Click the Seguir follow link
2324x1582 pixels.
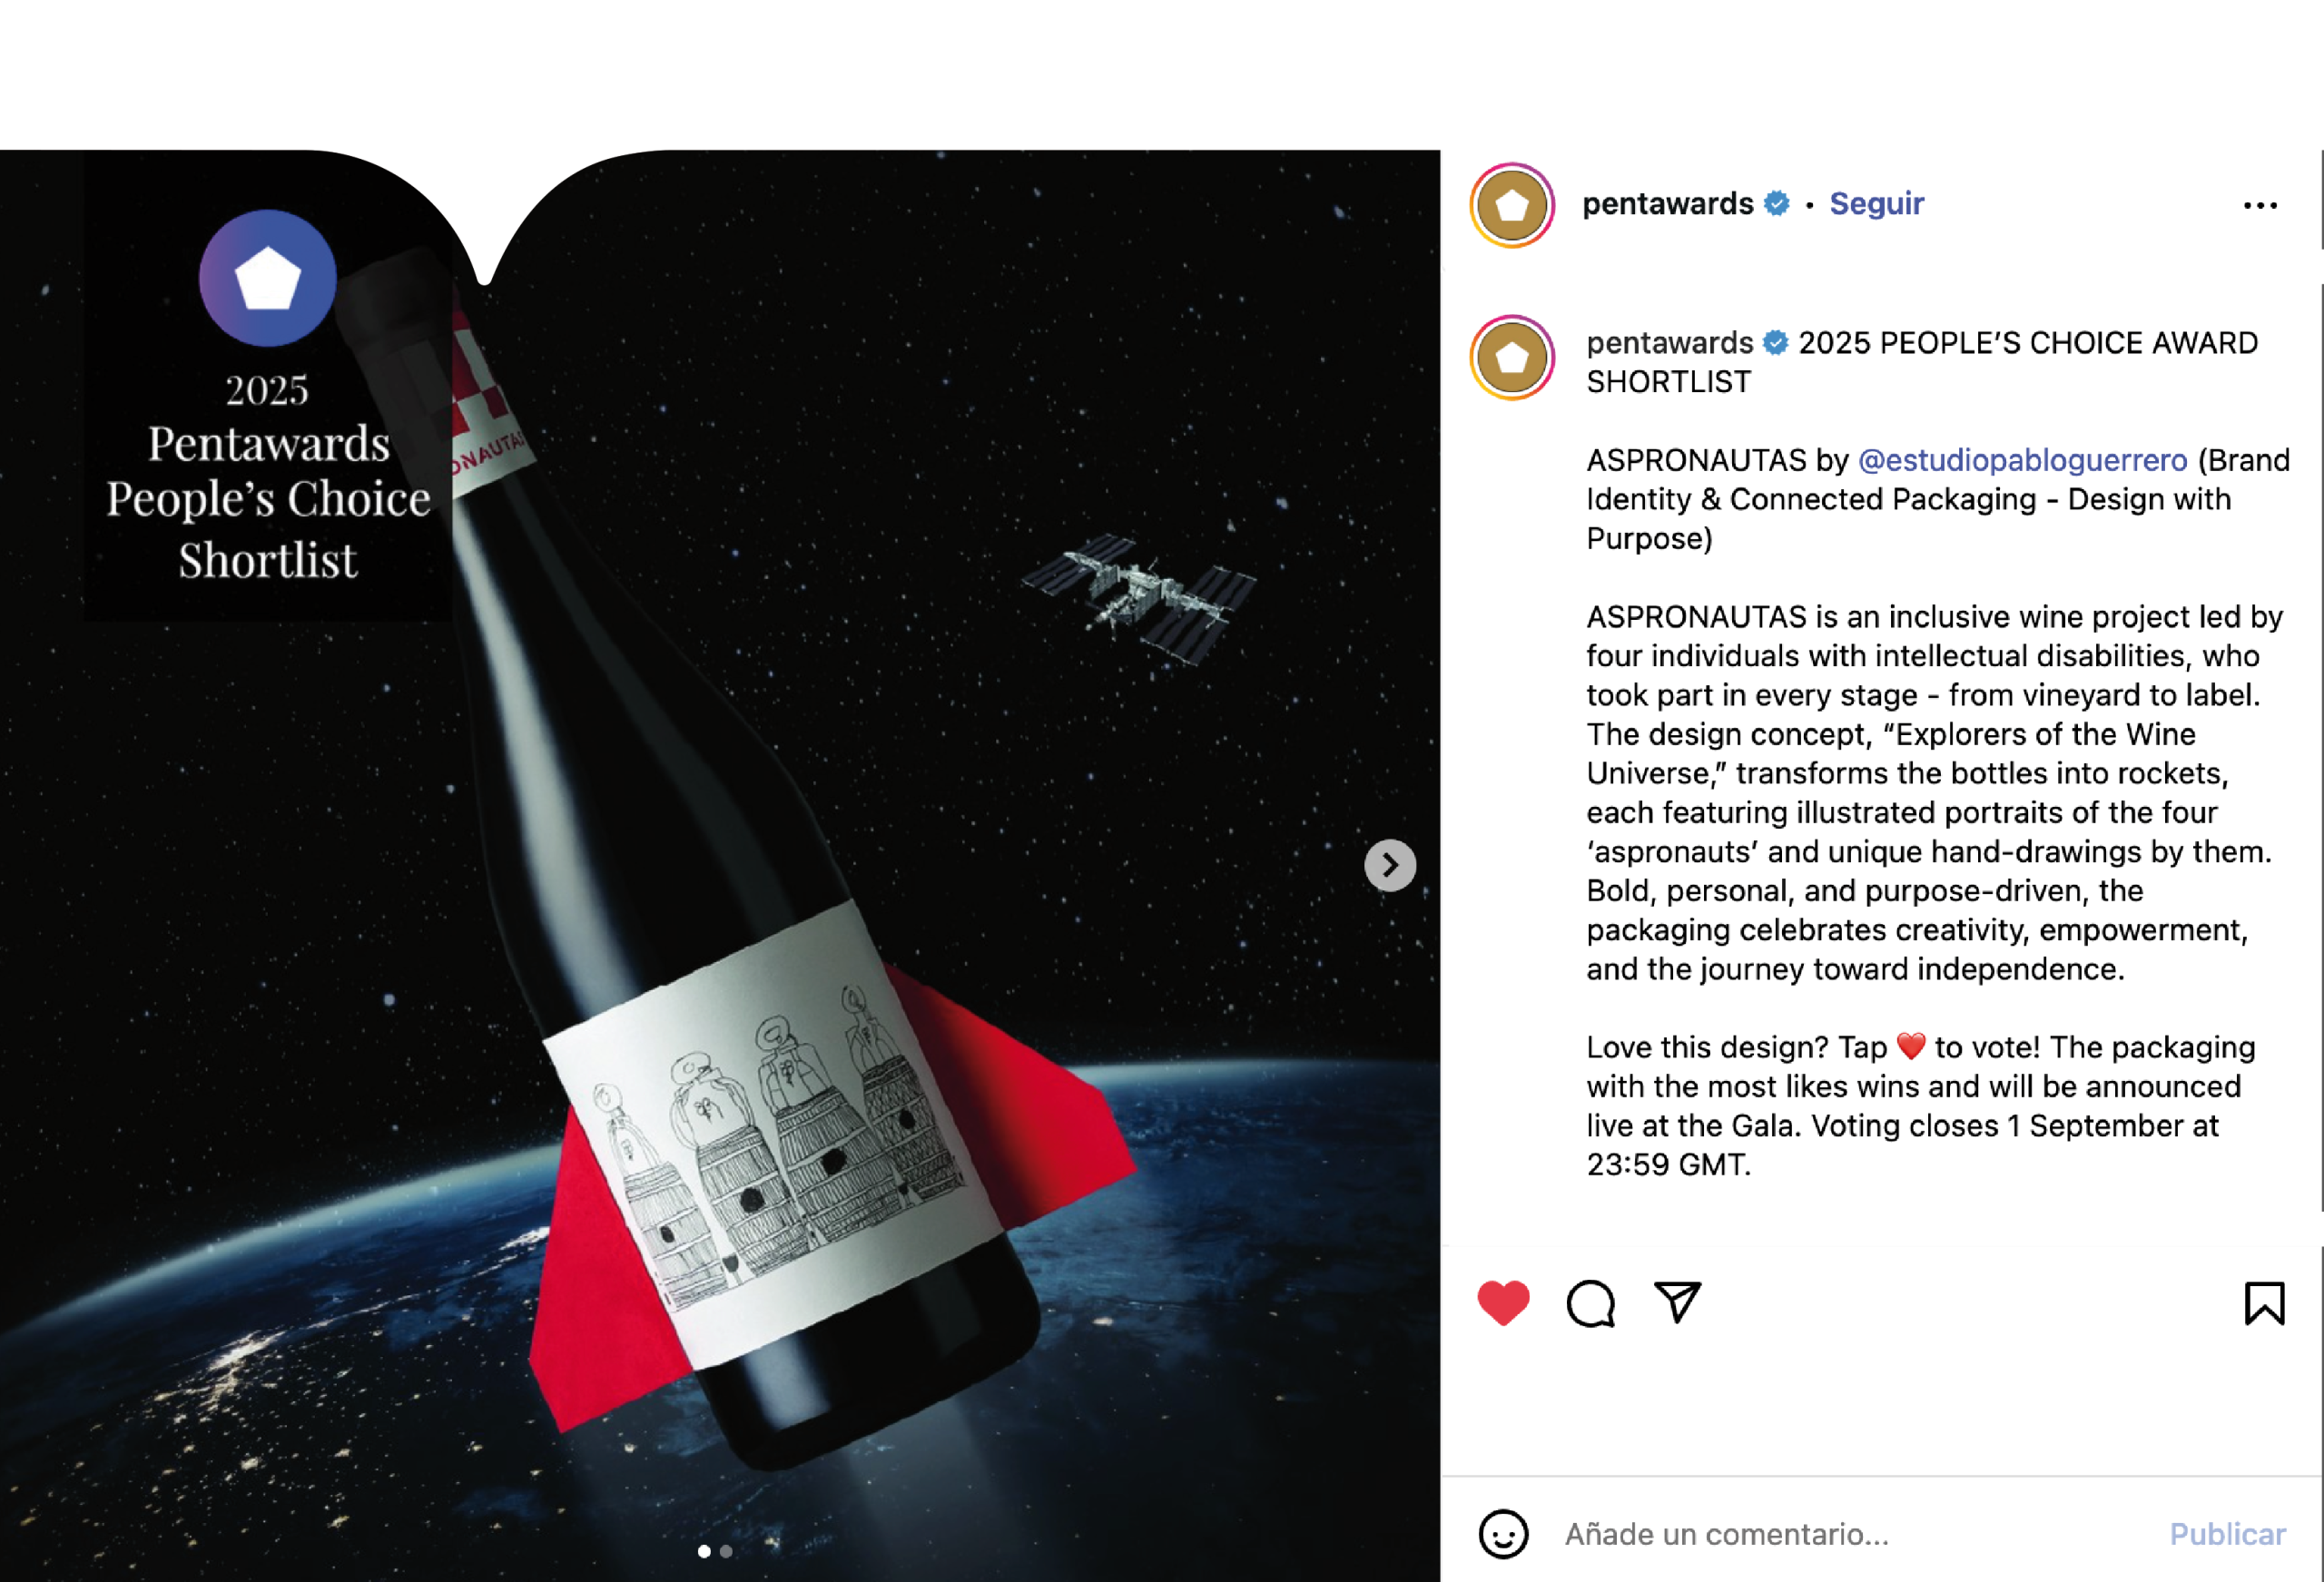coord(1876,204)
